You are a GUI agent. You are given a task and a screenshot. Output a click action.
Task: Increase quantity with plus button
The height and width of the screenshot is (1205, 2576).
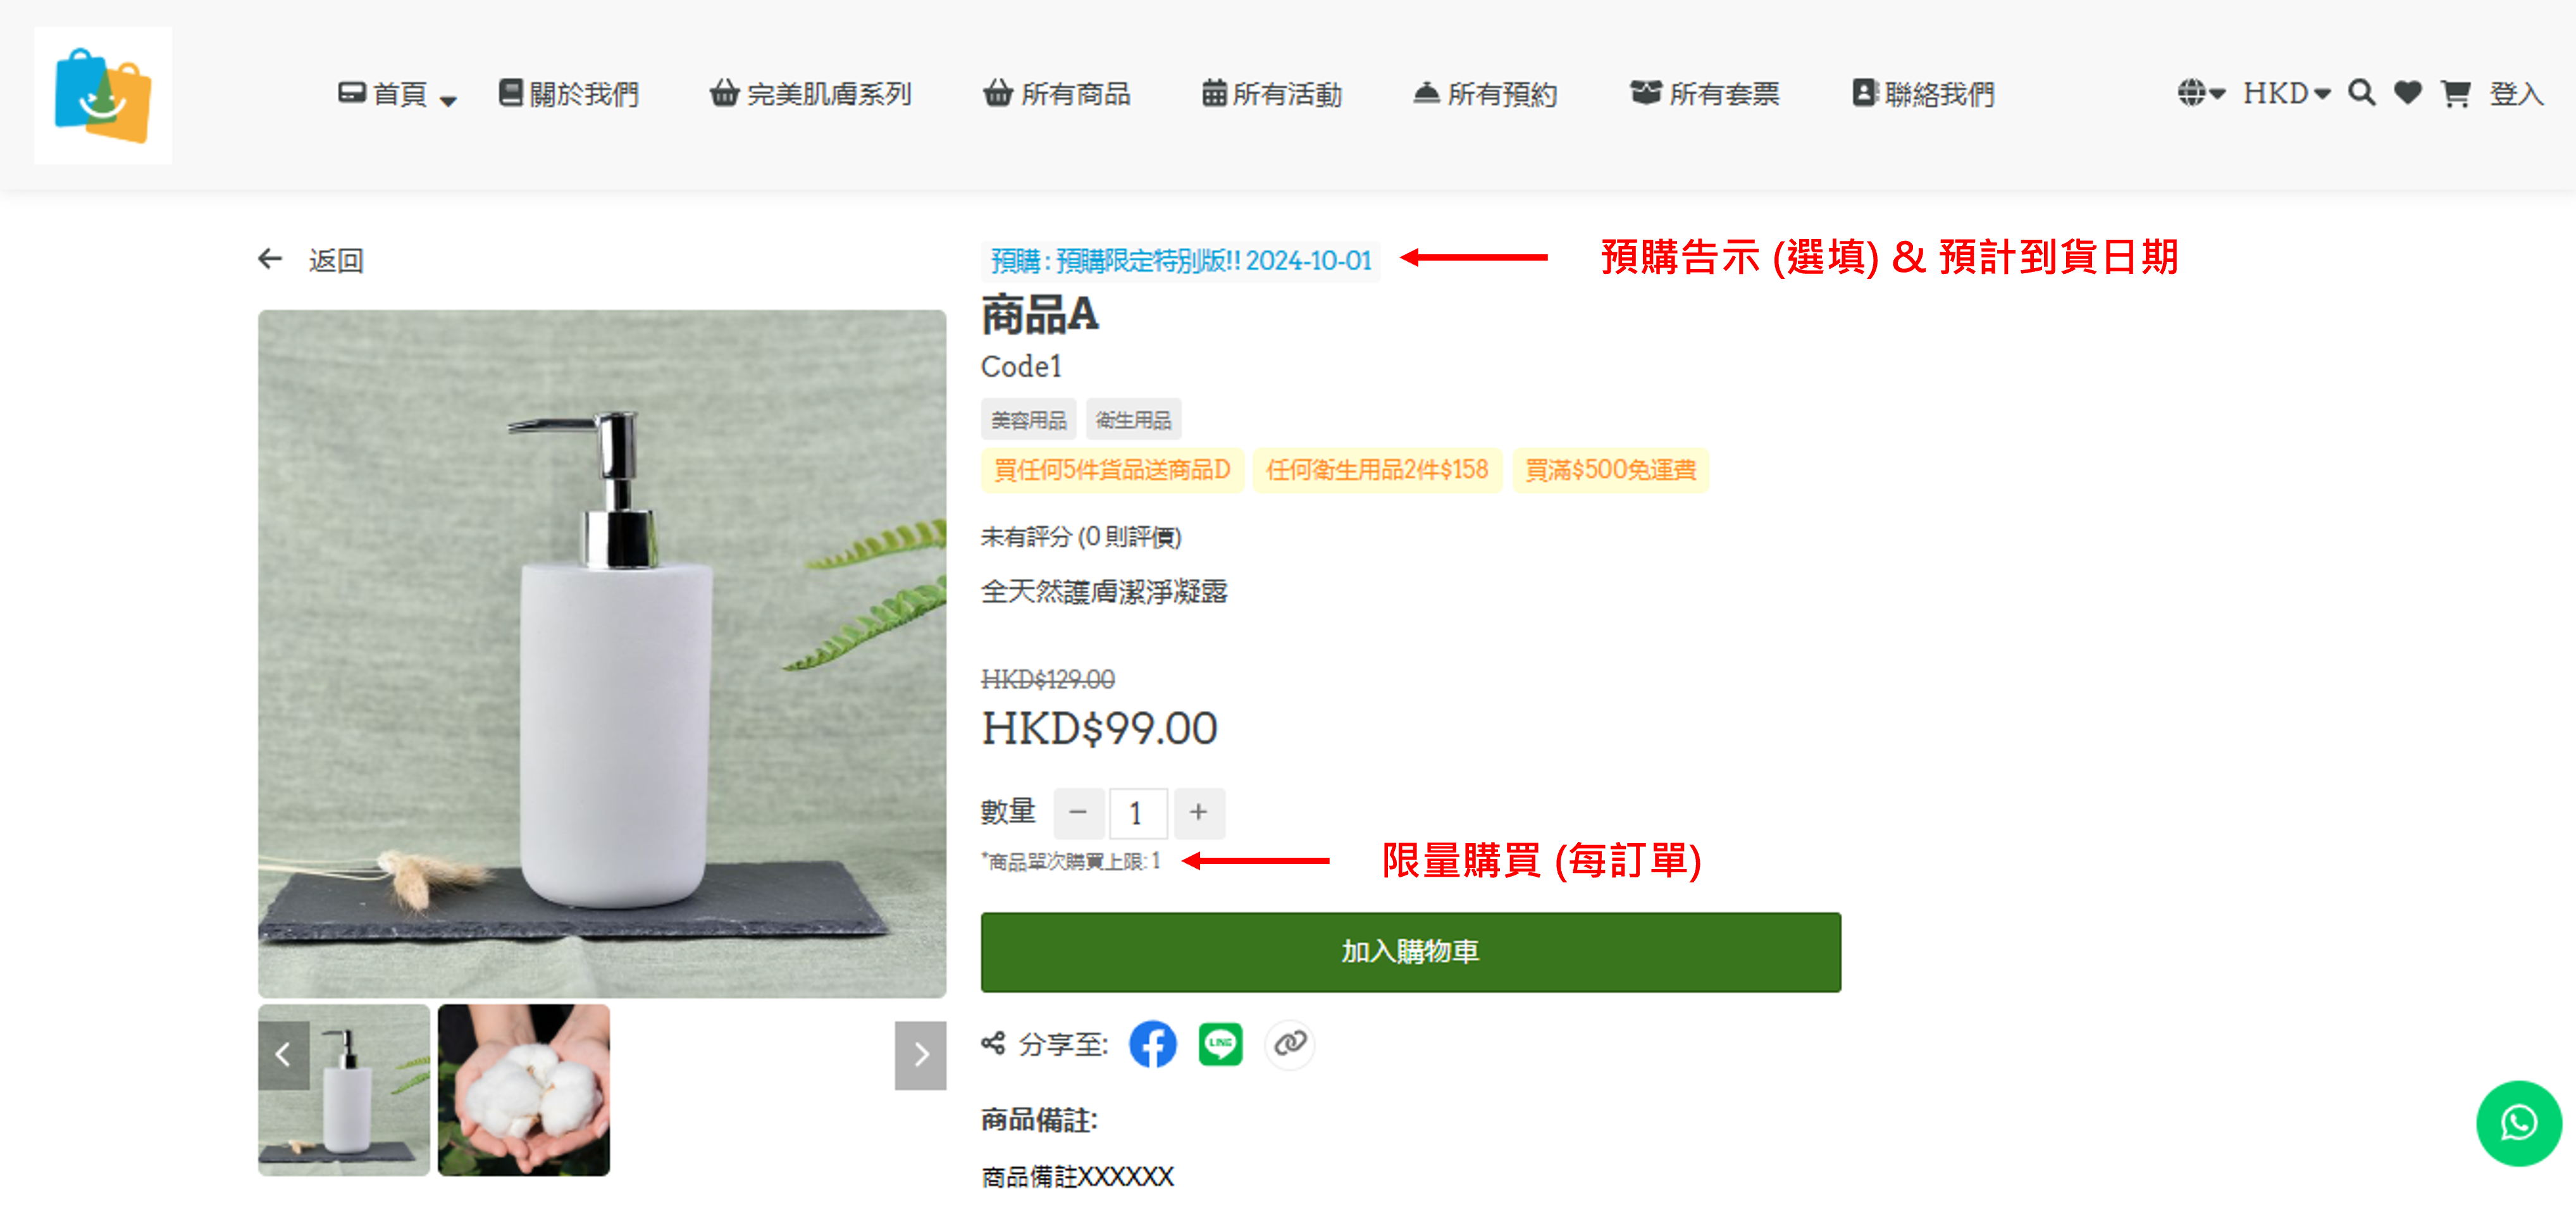[1199, 812]
